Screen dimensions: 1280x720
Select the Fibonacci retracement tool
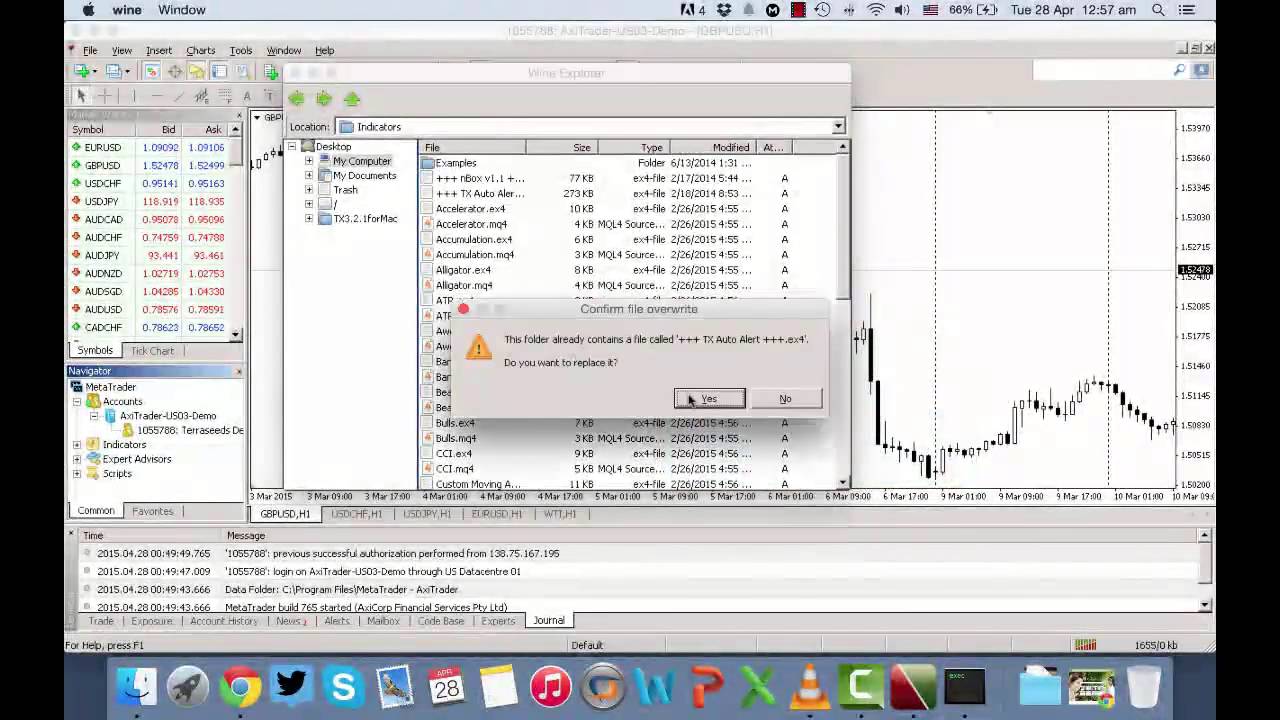click(225, 96)
